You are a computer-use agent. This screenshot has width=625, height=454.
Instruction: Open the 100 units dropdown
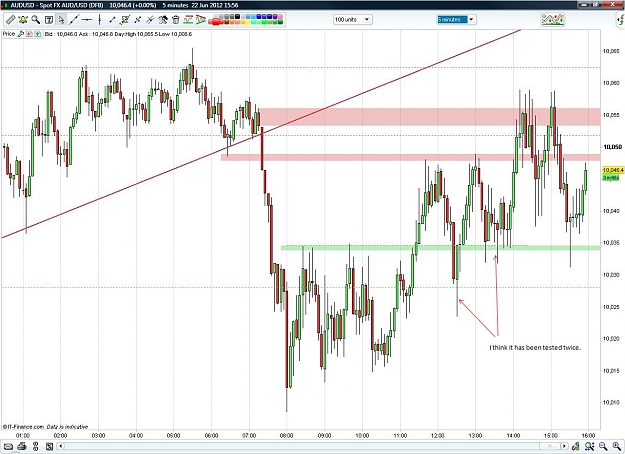point(353,20)
